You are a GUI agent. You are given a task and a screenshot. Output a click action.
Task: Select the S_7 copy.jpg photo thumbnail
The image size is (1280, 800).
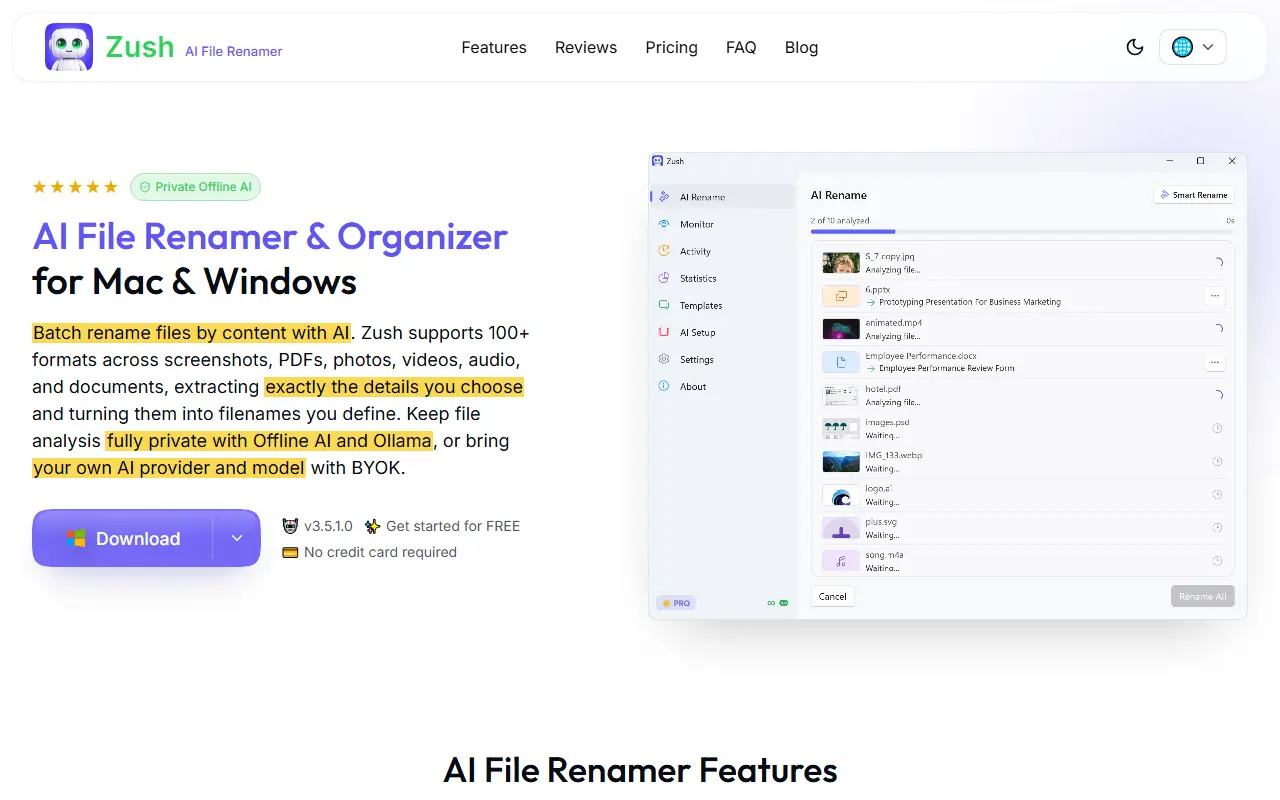click(x=841, y=262)
